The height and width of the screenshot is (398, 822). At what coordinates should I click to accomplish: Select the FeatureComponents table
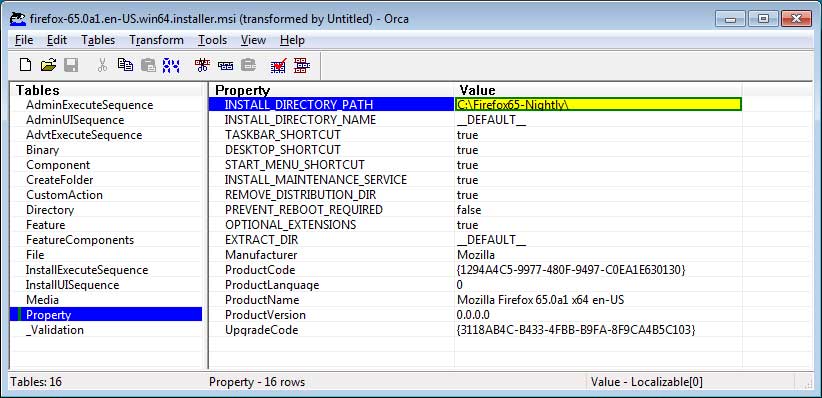click(80, 240)
